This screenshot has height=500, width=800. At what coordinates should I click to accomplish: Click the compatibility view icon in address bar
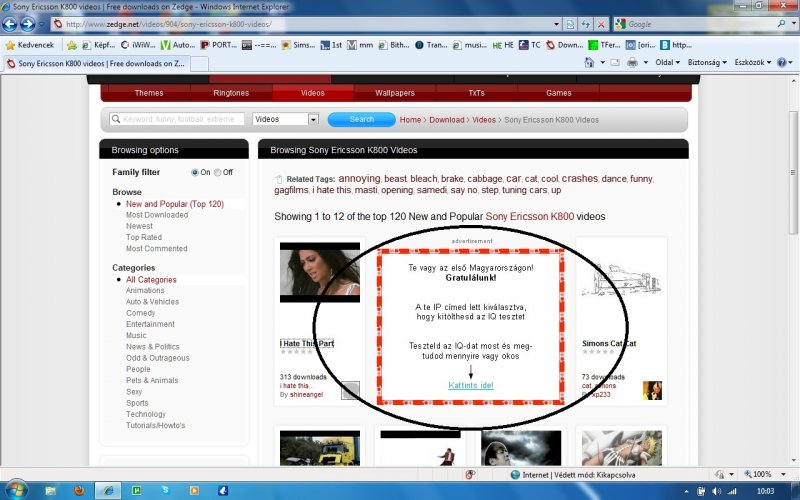pos(570,24)
